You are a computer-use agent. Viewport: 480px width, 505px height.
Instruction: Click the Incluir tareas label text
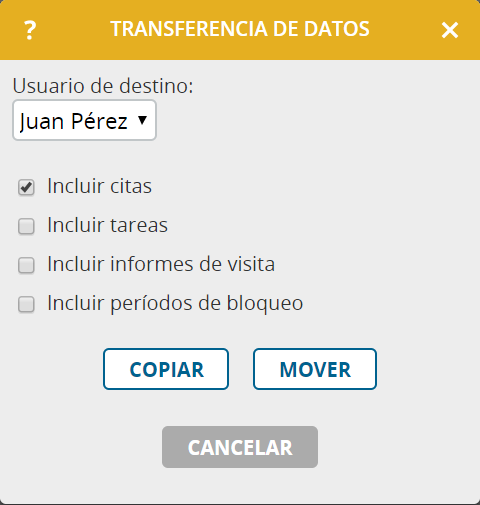107,225
